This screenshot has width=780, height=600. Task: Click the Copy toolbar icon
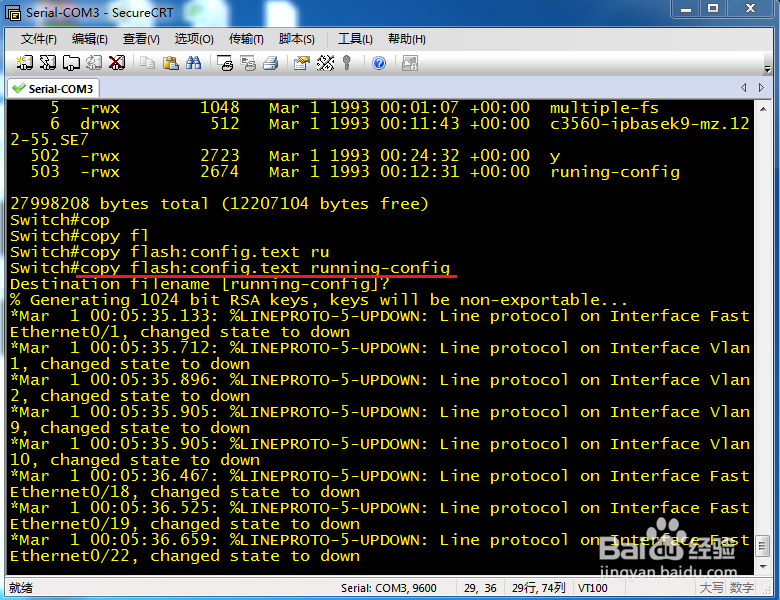click(147, 63)
